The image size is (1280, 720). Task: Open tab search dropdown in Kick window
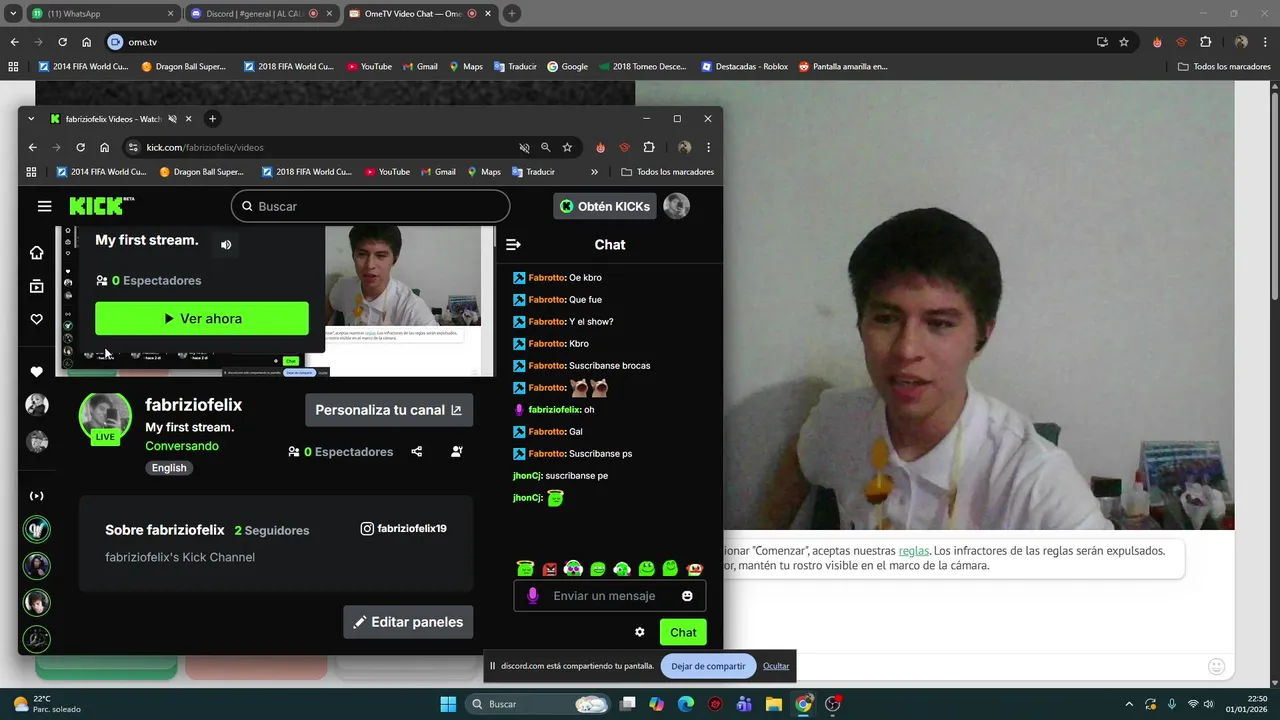pos(31,118)
